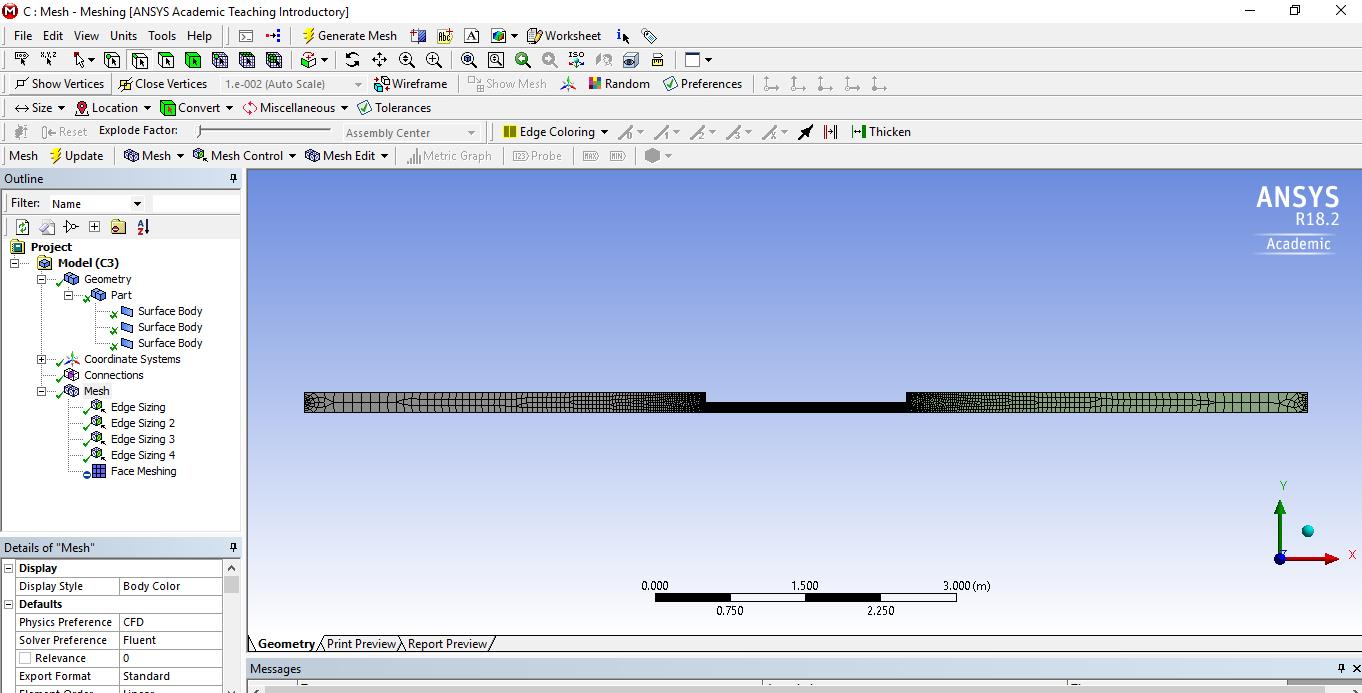Click the Label coordinates X,Y,Z icon
Screen dimensions: 1362x693
tap(48, 60)
